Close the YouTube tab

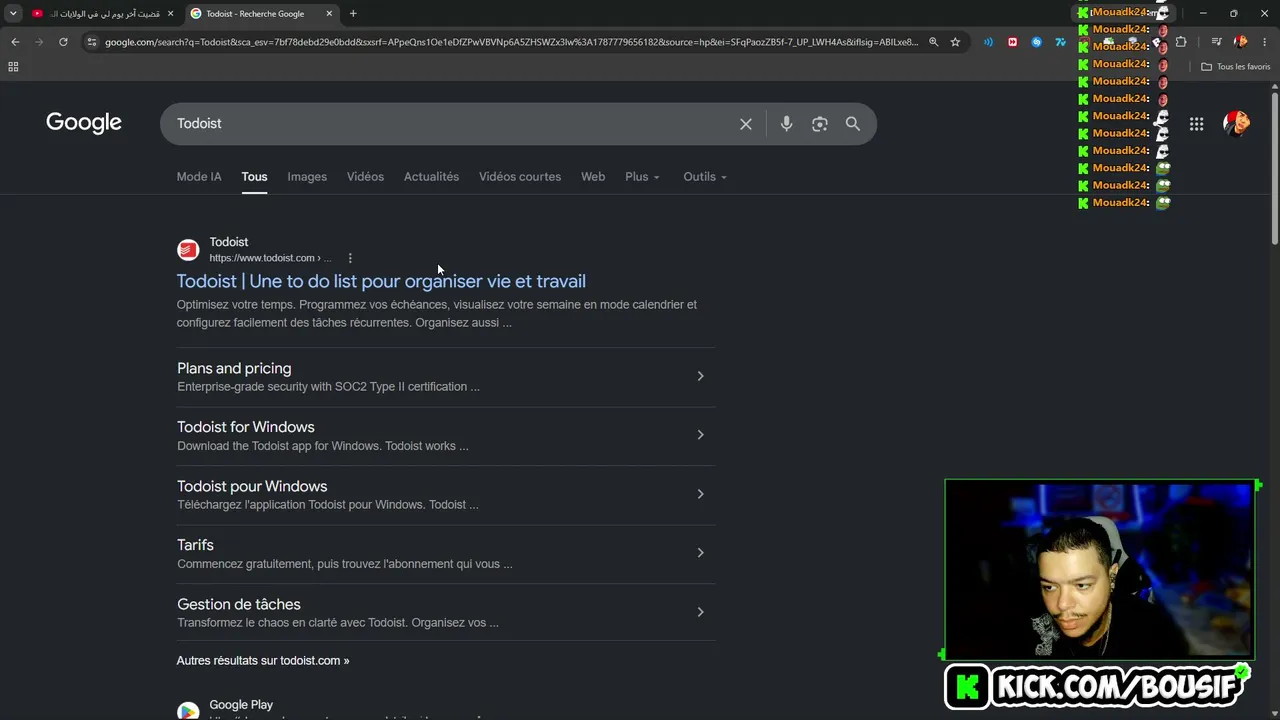click(x=170, y=14)
